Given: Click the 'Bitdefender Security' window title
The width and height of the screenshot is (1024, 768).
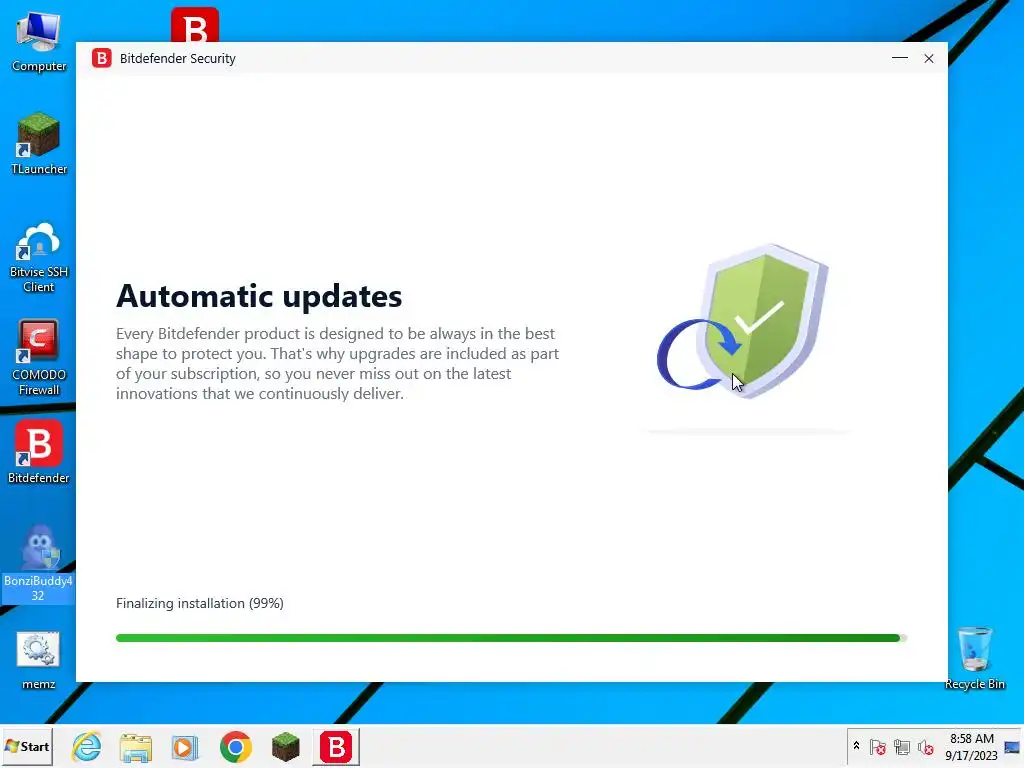Looking at the screenshot, I should pos(178,58).
